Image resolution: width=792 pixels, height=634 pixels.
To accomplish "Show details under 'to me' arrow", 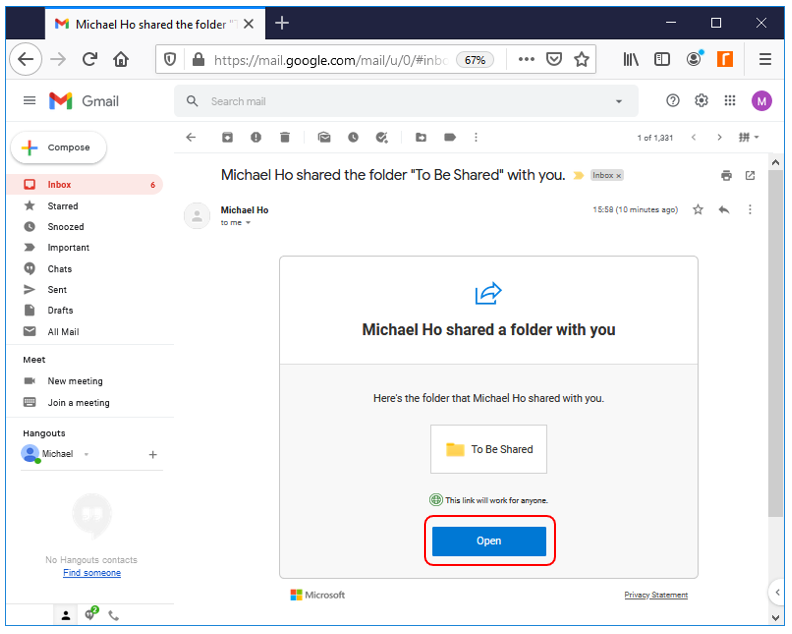I will (248, 223).
